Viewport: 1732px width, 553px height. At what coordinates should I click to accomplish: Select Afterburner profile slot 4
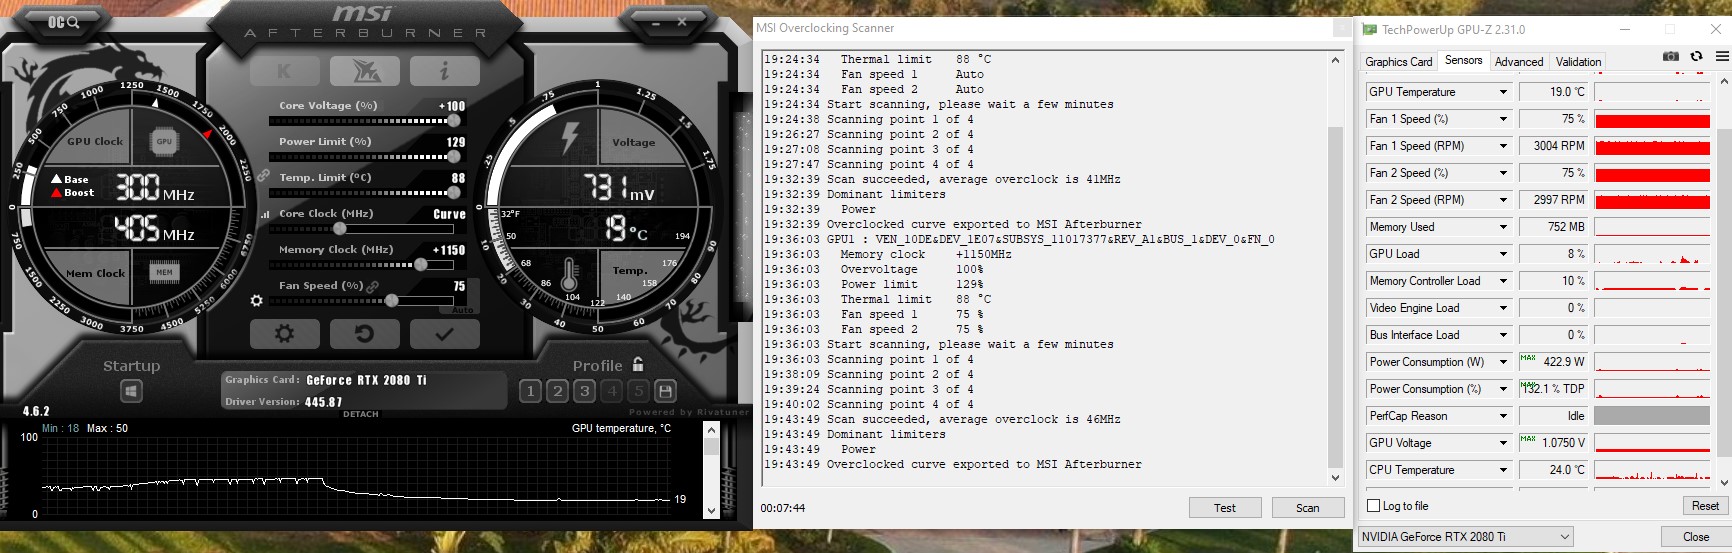click(x=612, y=391)
